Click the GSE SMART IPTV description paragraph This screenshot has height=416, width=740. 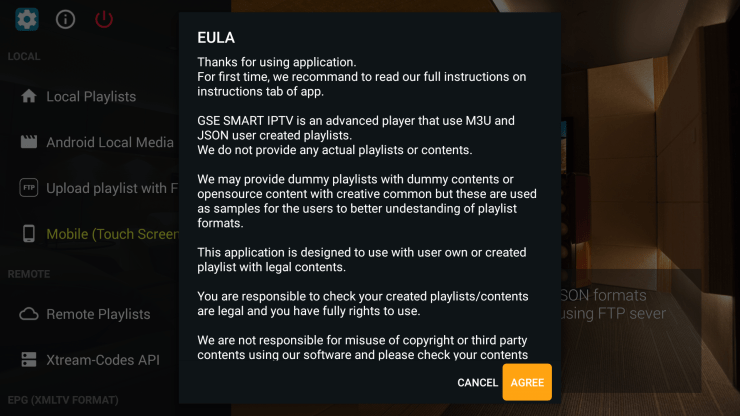(x=356, y=135)
